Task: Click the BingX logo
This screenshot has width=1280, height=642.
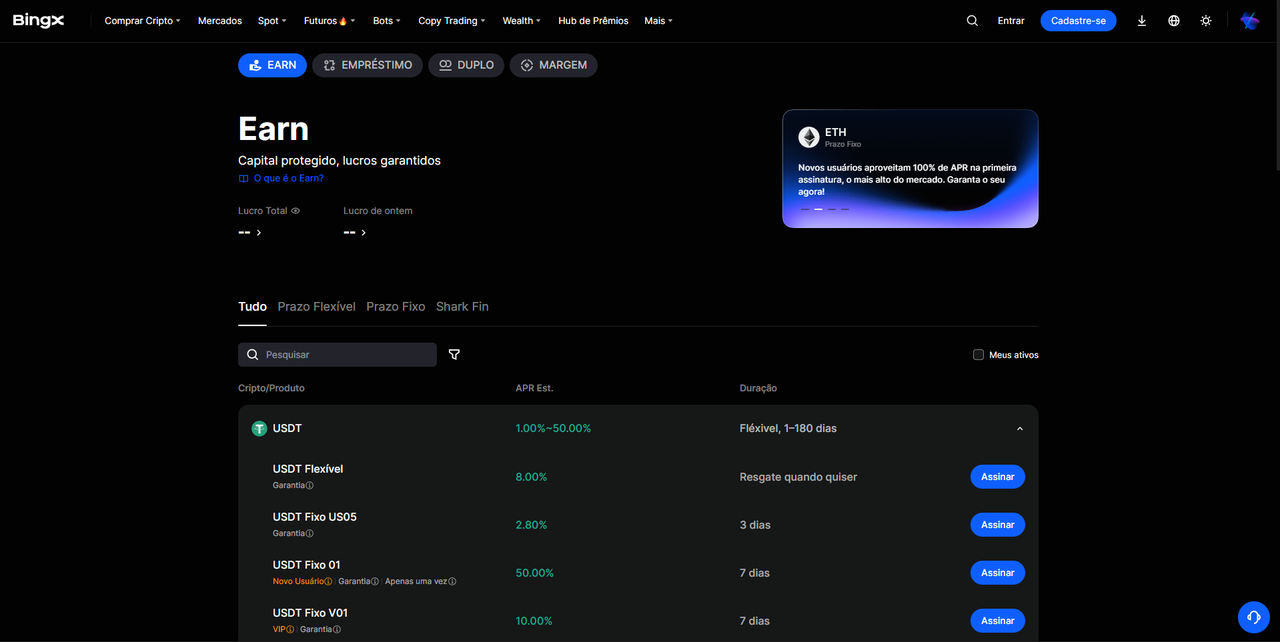Action: coord(38,20)
